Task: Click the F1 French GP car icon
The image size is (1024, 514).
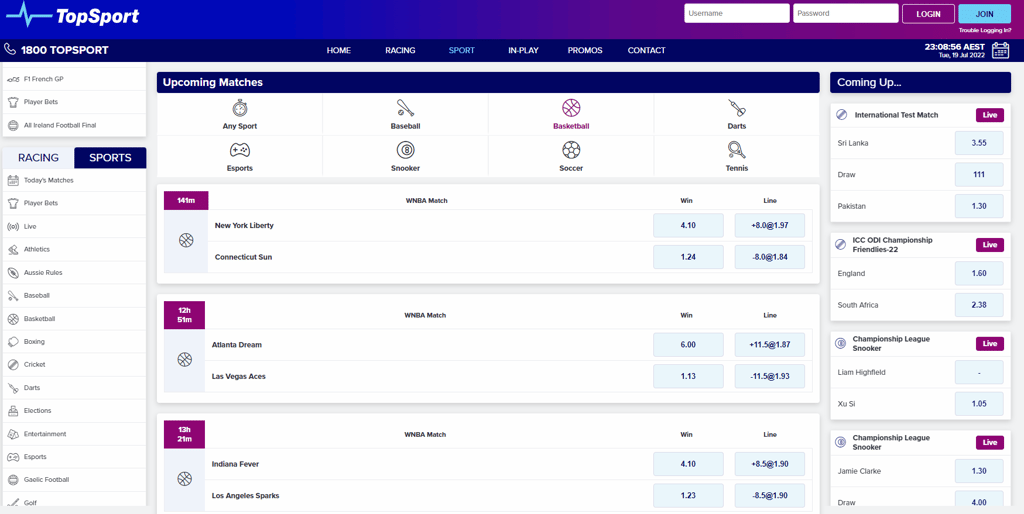Action: 12,79
